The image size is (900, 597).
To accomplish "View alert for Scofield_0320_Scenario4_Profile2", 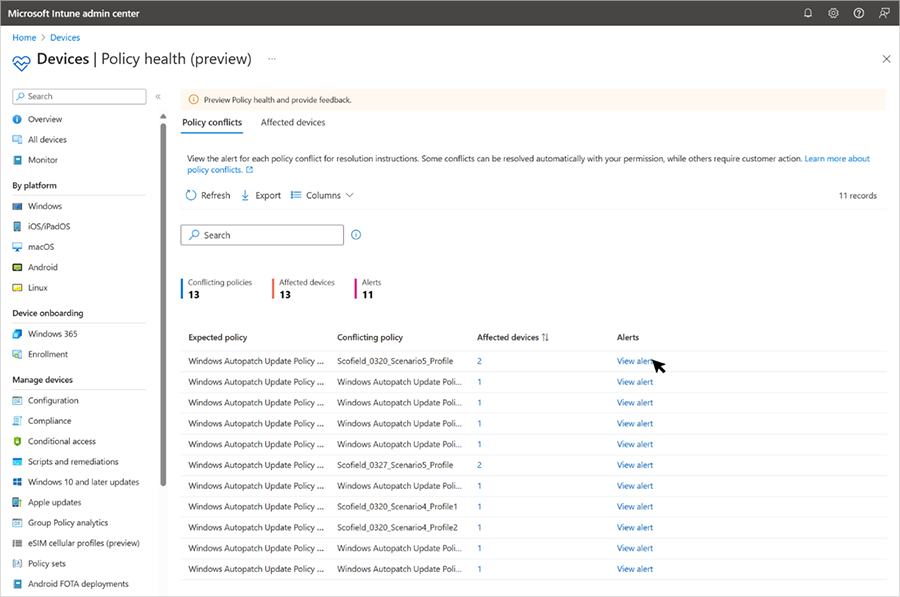I will 634,528.
